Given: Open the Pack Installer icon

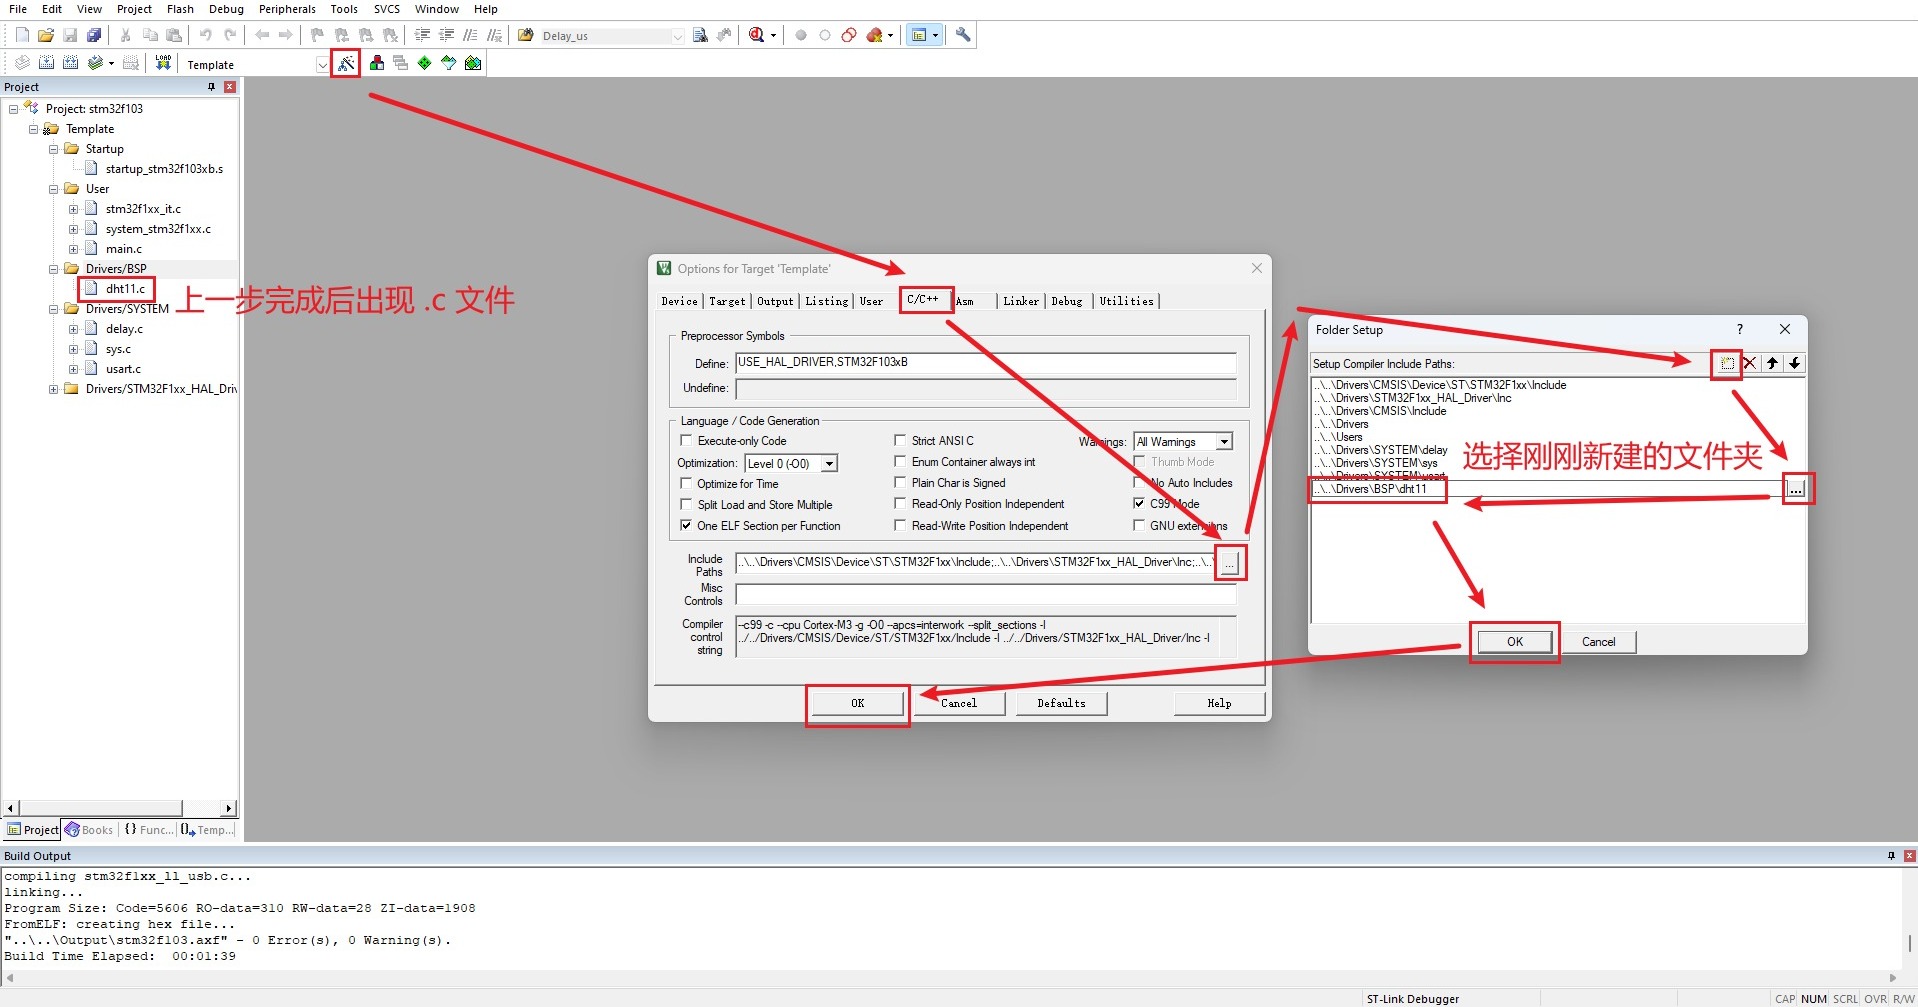Looking at the screenshot, I should (473, 63).
